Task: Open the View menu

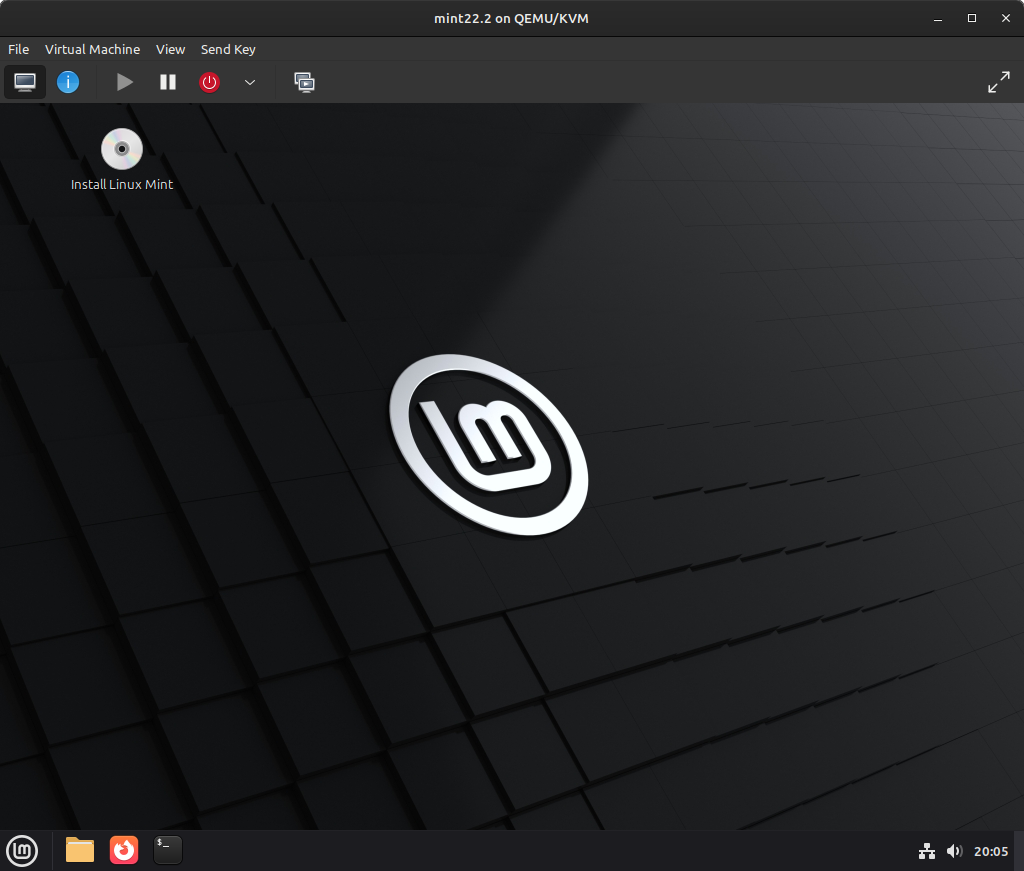Action: [170, 50]
